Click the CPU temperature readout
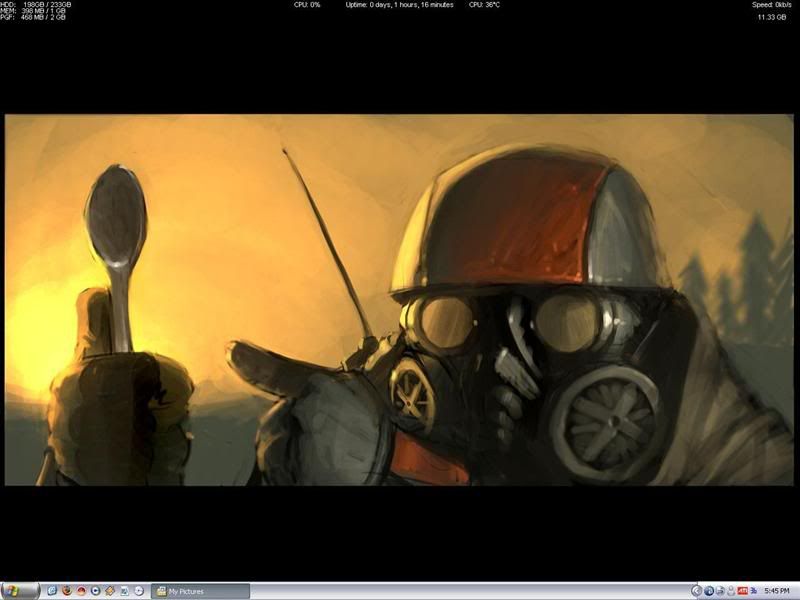Screen dimensions: 800x600 point(484,5)
